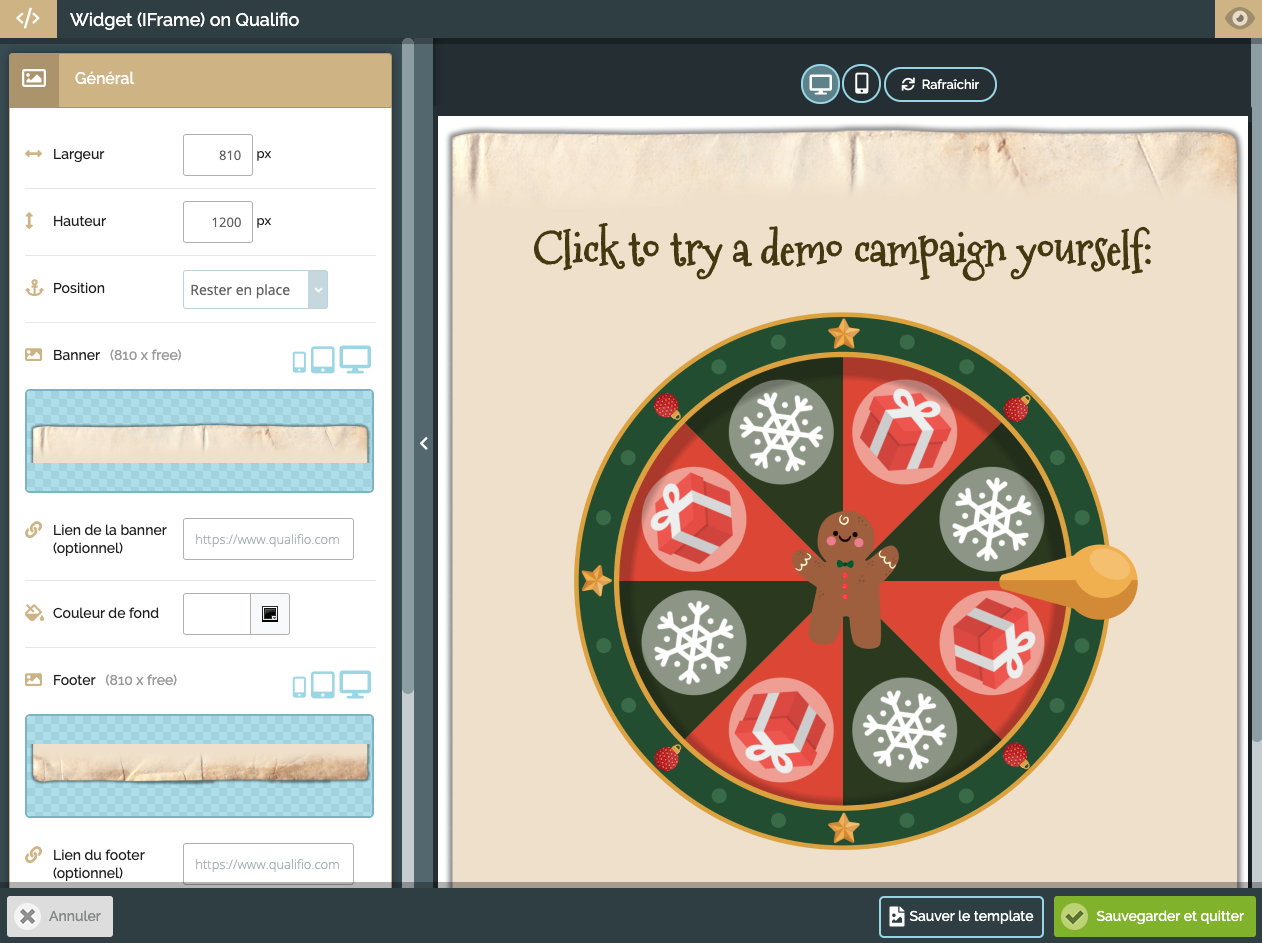Switch to desktop preview mode
The width and height of the screenshot is (1262, 943).
coord(821,84)
